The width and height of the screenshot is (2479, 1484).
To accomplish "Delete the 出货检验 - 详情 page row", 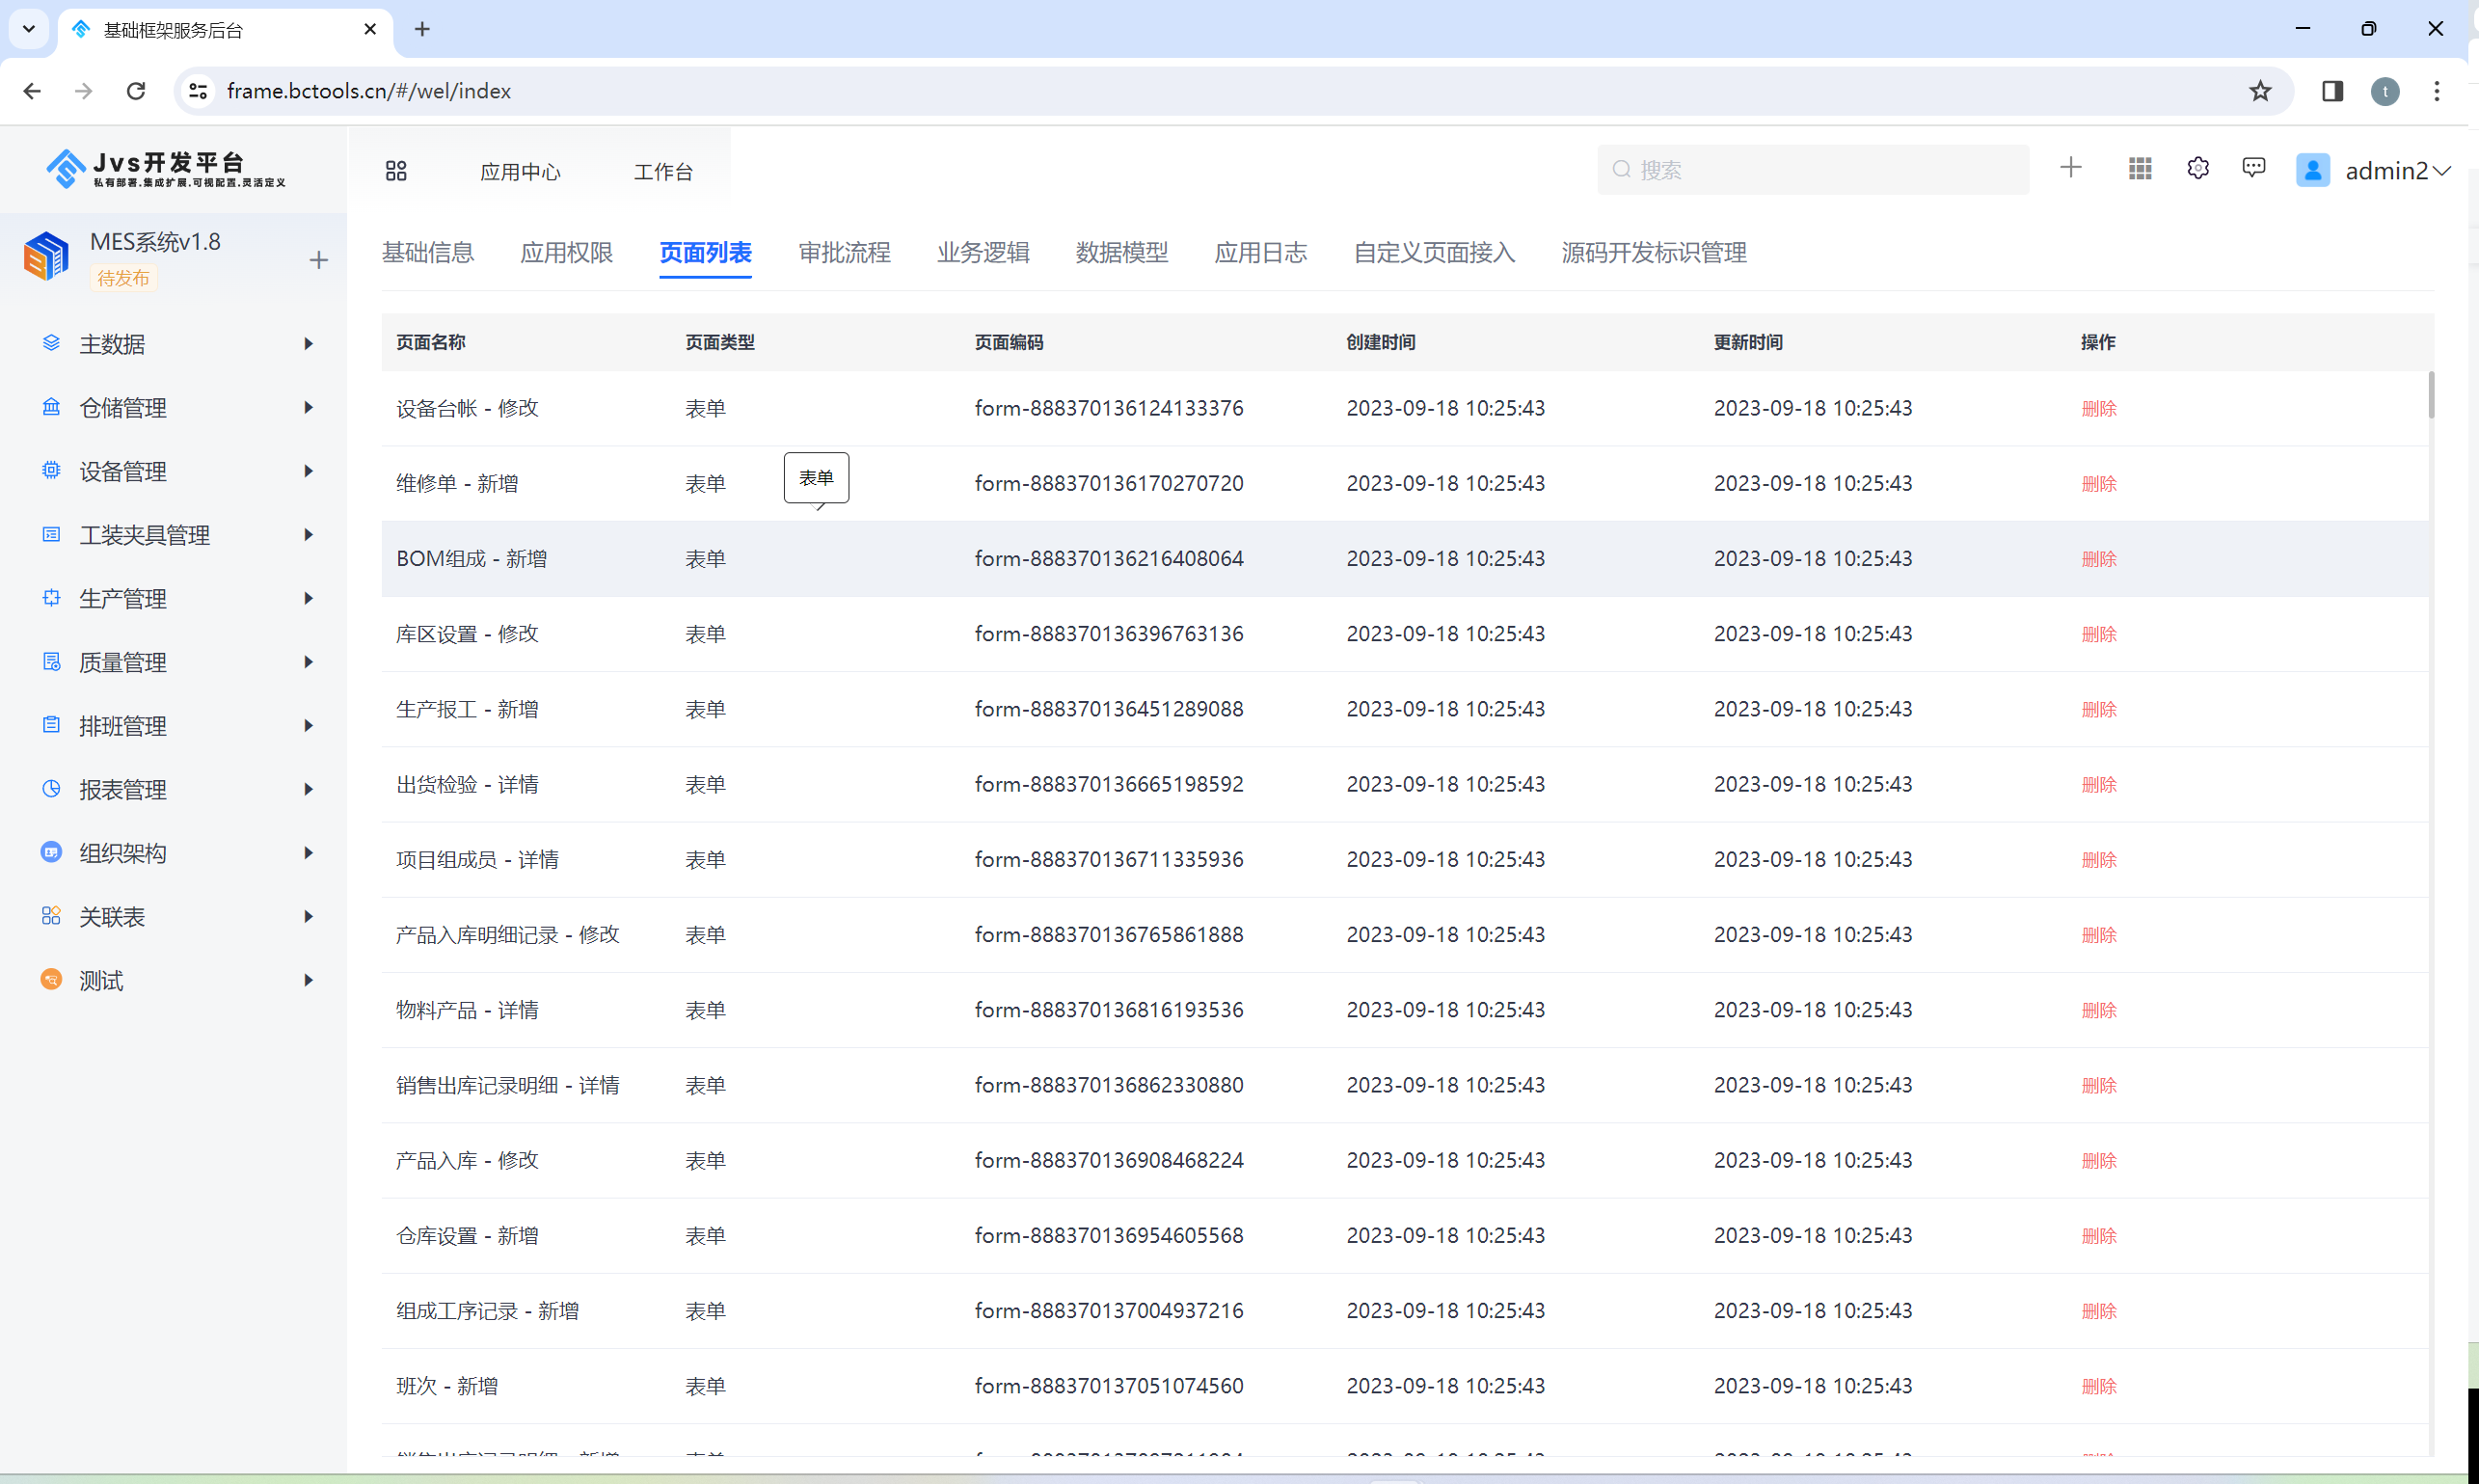I will click(2099, 785).
